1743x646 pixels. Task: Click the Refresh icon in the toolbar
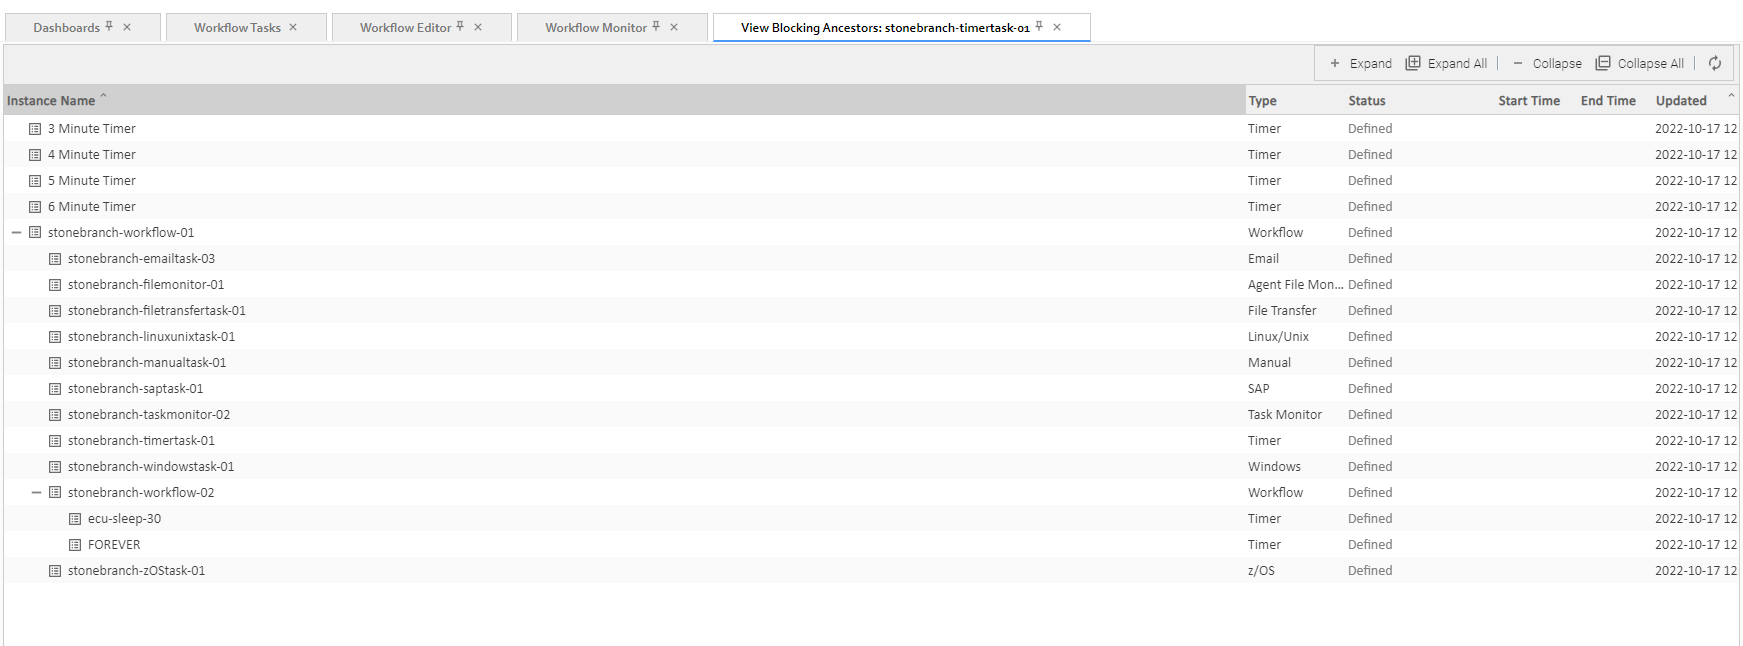pyautogui.click(x=1715, y=63)
